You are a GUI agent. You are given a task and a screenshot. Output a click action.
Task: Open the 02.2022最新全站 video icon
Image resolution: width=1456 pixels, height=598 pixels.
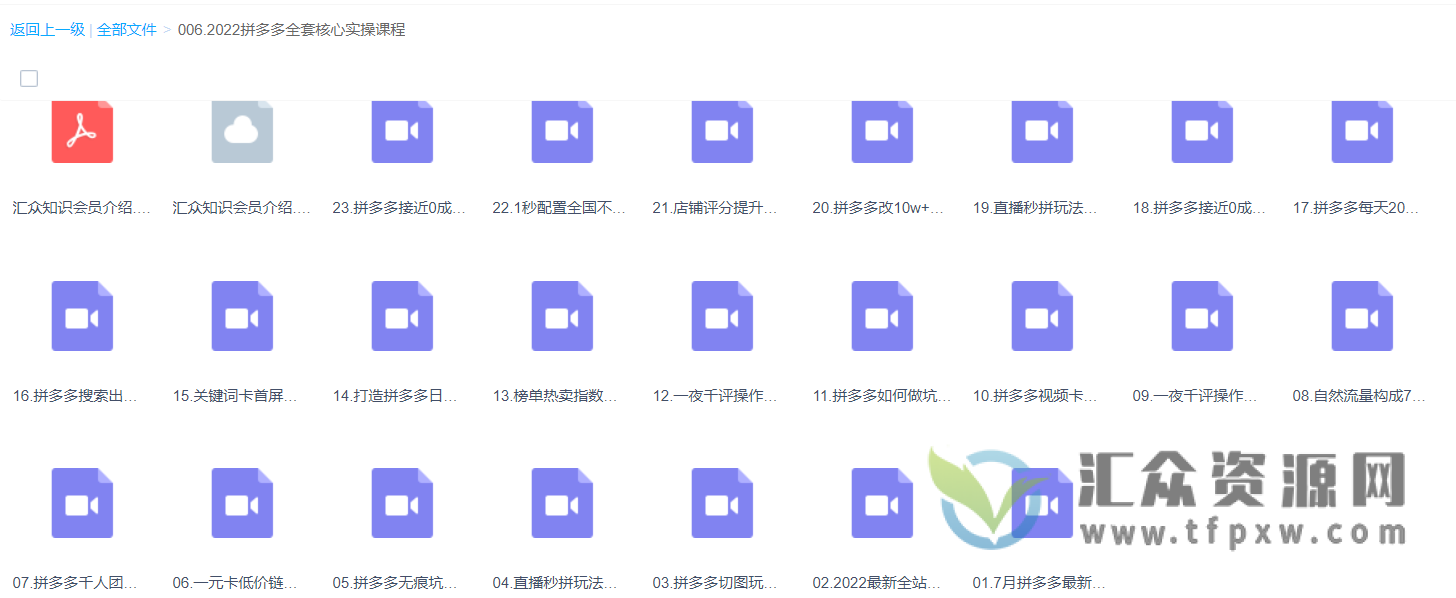(882, 503)
